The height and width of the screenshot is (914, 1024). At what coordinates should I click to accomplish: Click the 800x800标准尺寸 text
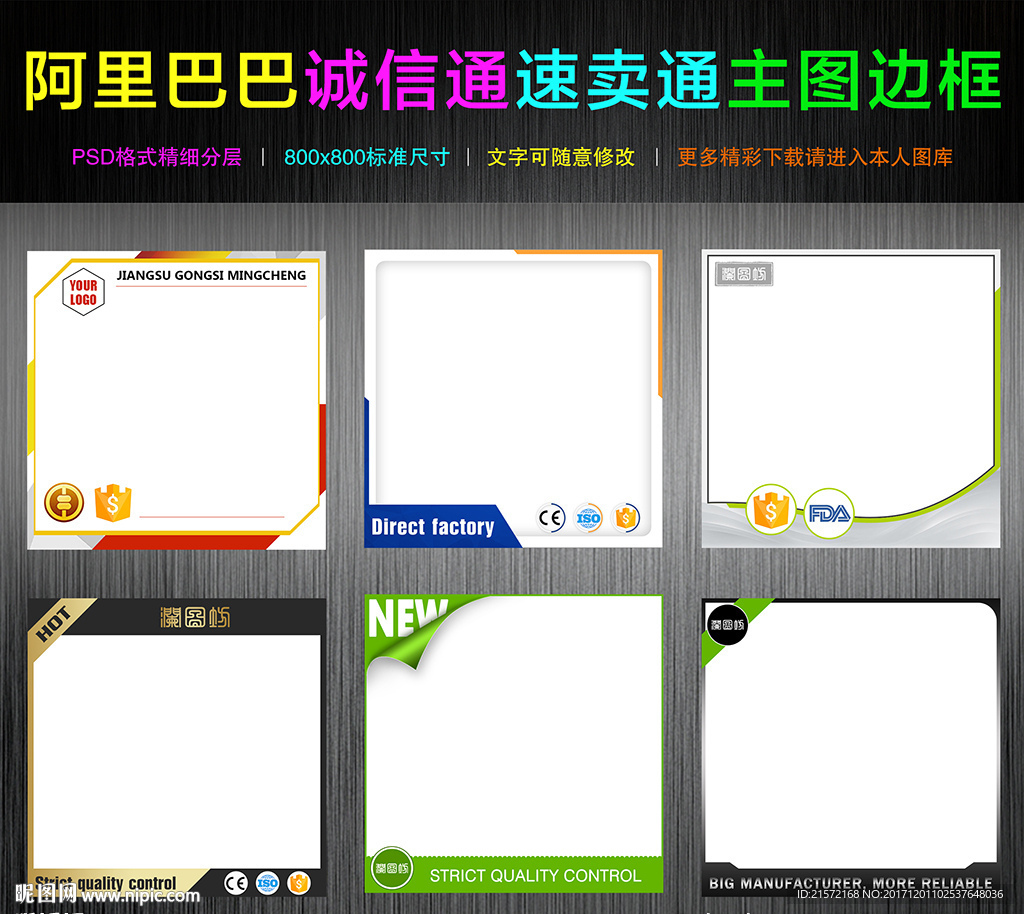[x=367, y=157]
